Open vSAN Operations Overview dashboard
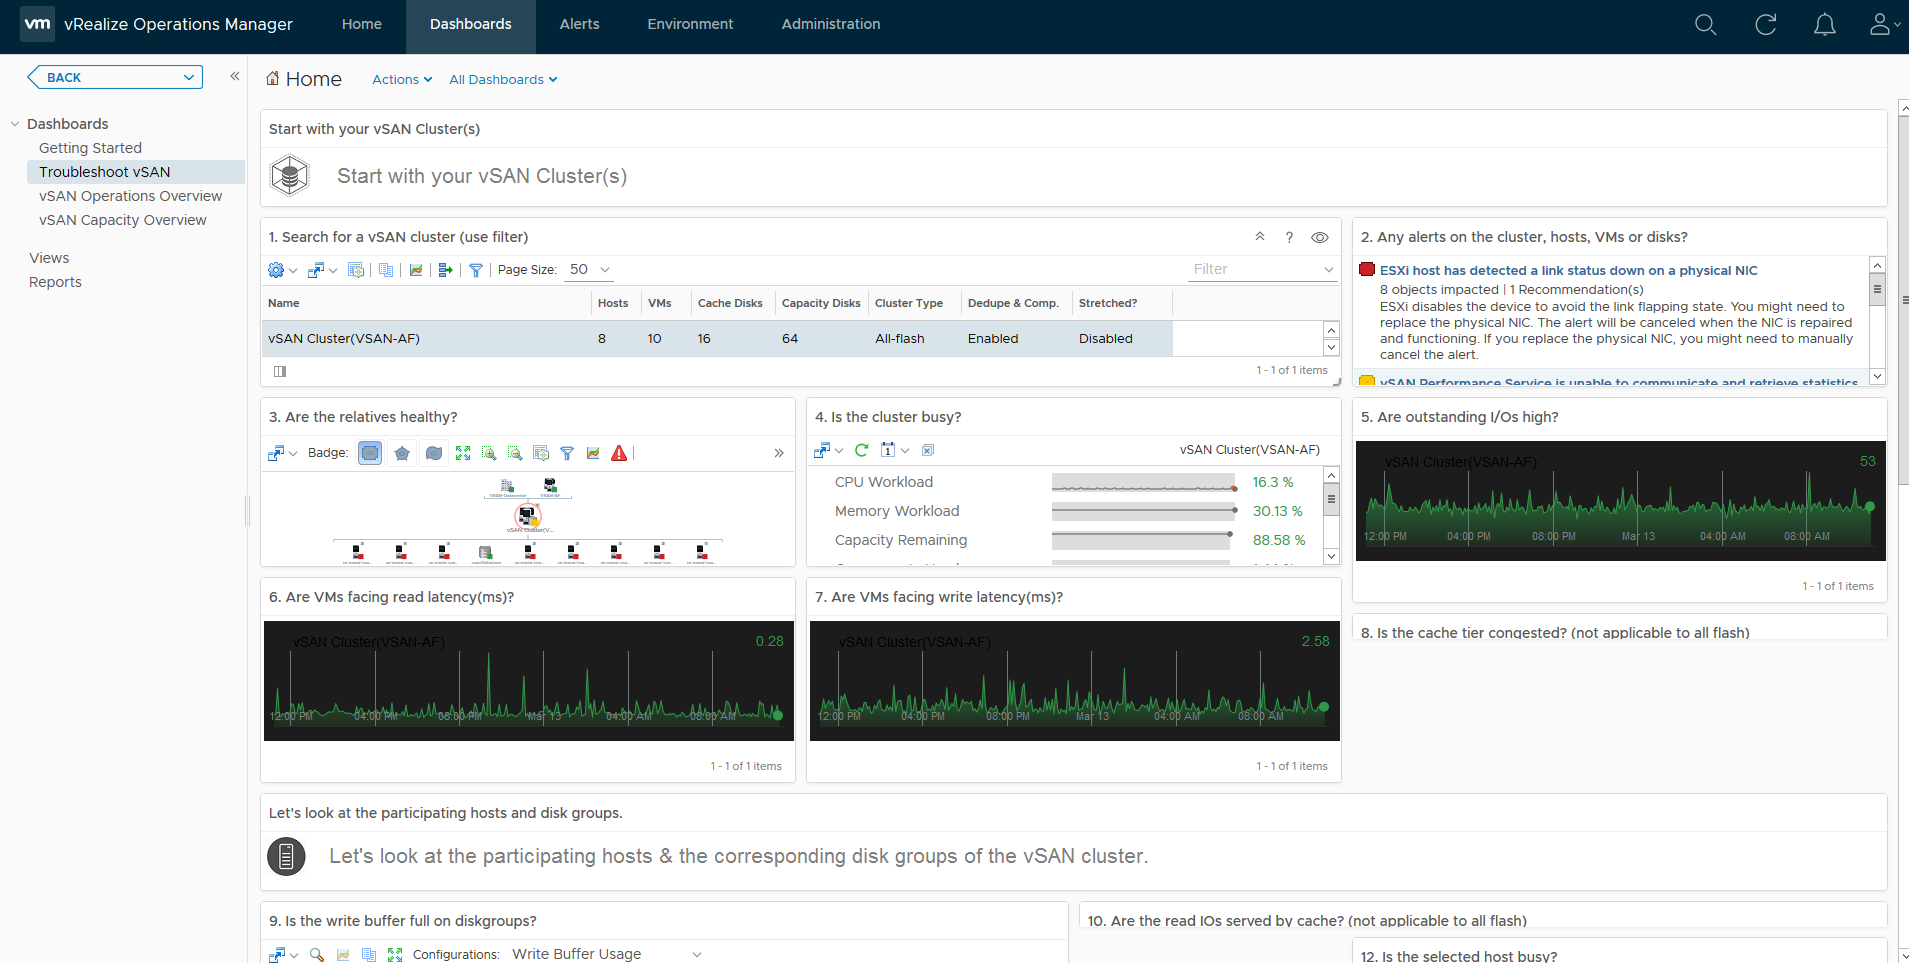The height and width of the screenshot is (963, 1909). [130, 196]
